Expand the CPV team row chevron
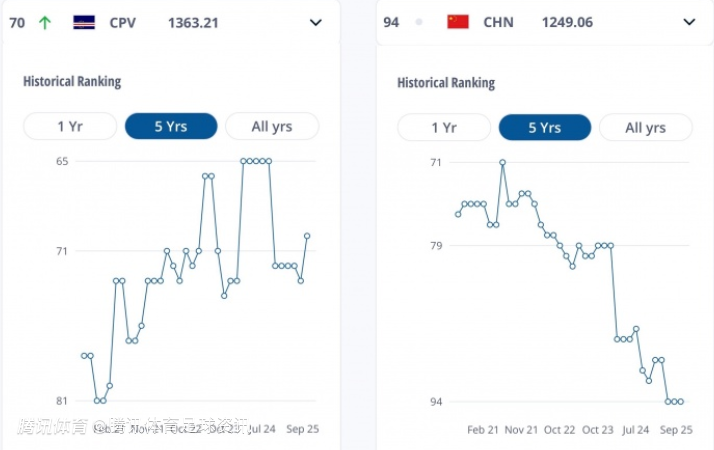Viewport: 714px width, 450px height. point(316,22)
